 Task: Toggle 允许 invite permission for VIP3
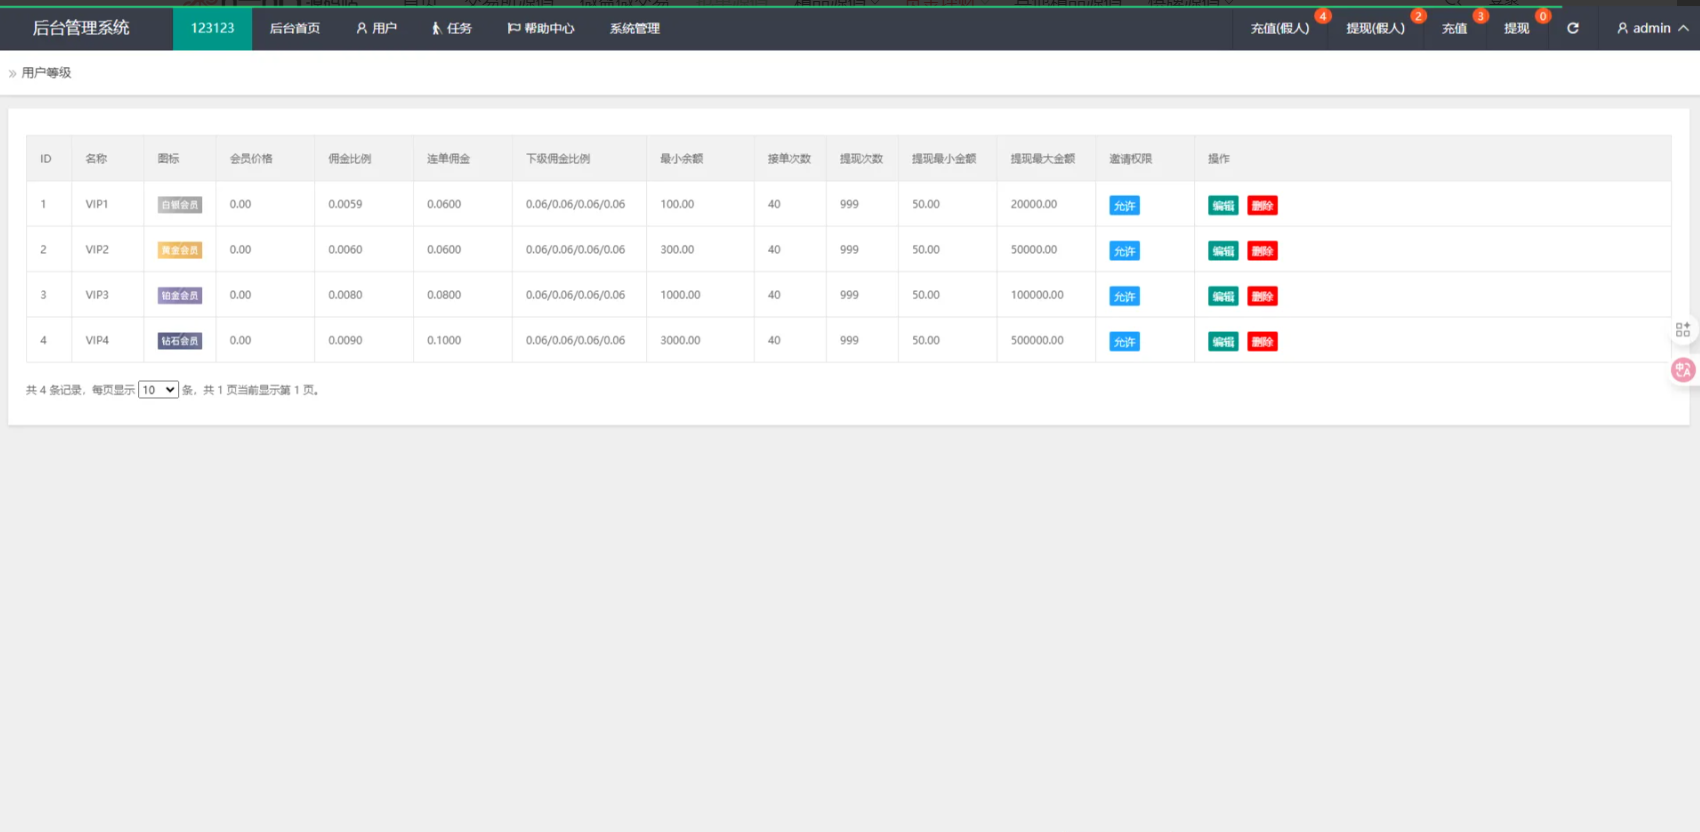[1124, 297]
